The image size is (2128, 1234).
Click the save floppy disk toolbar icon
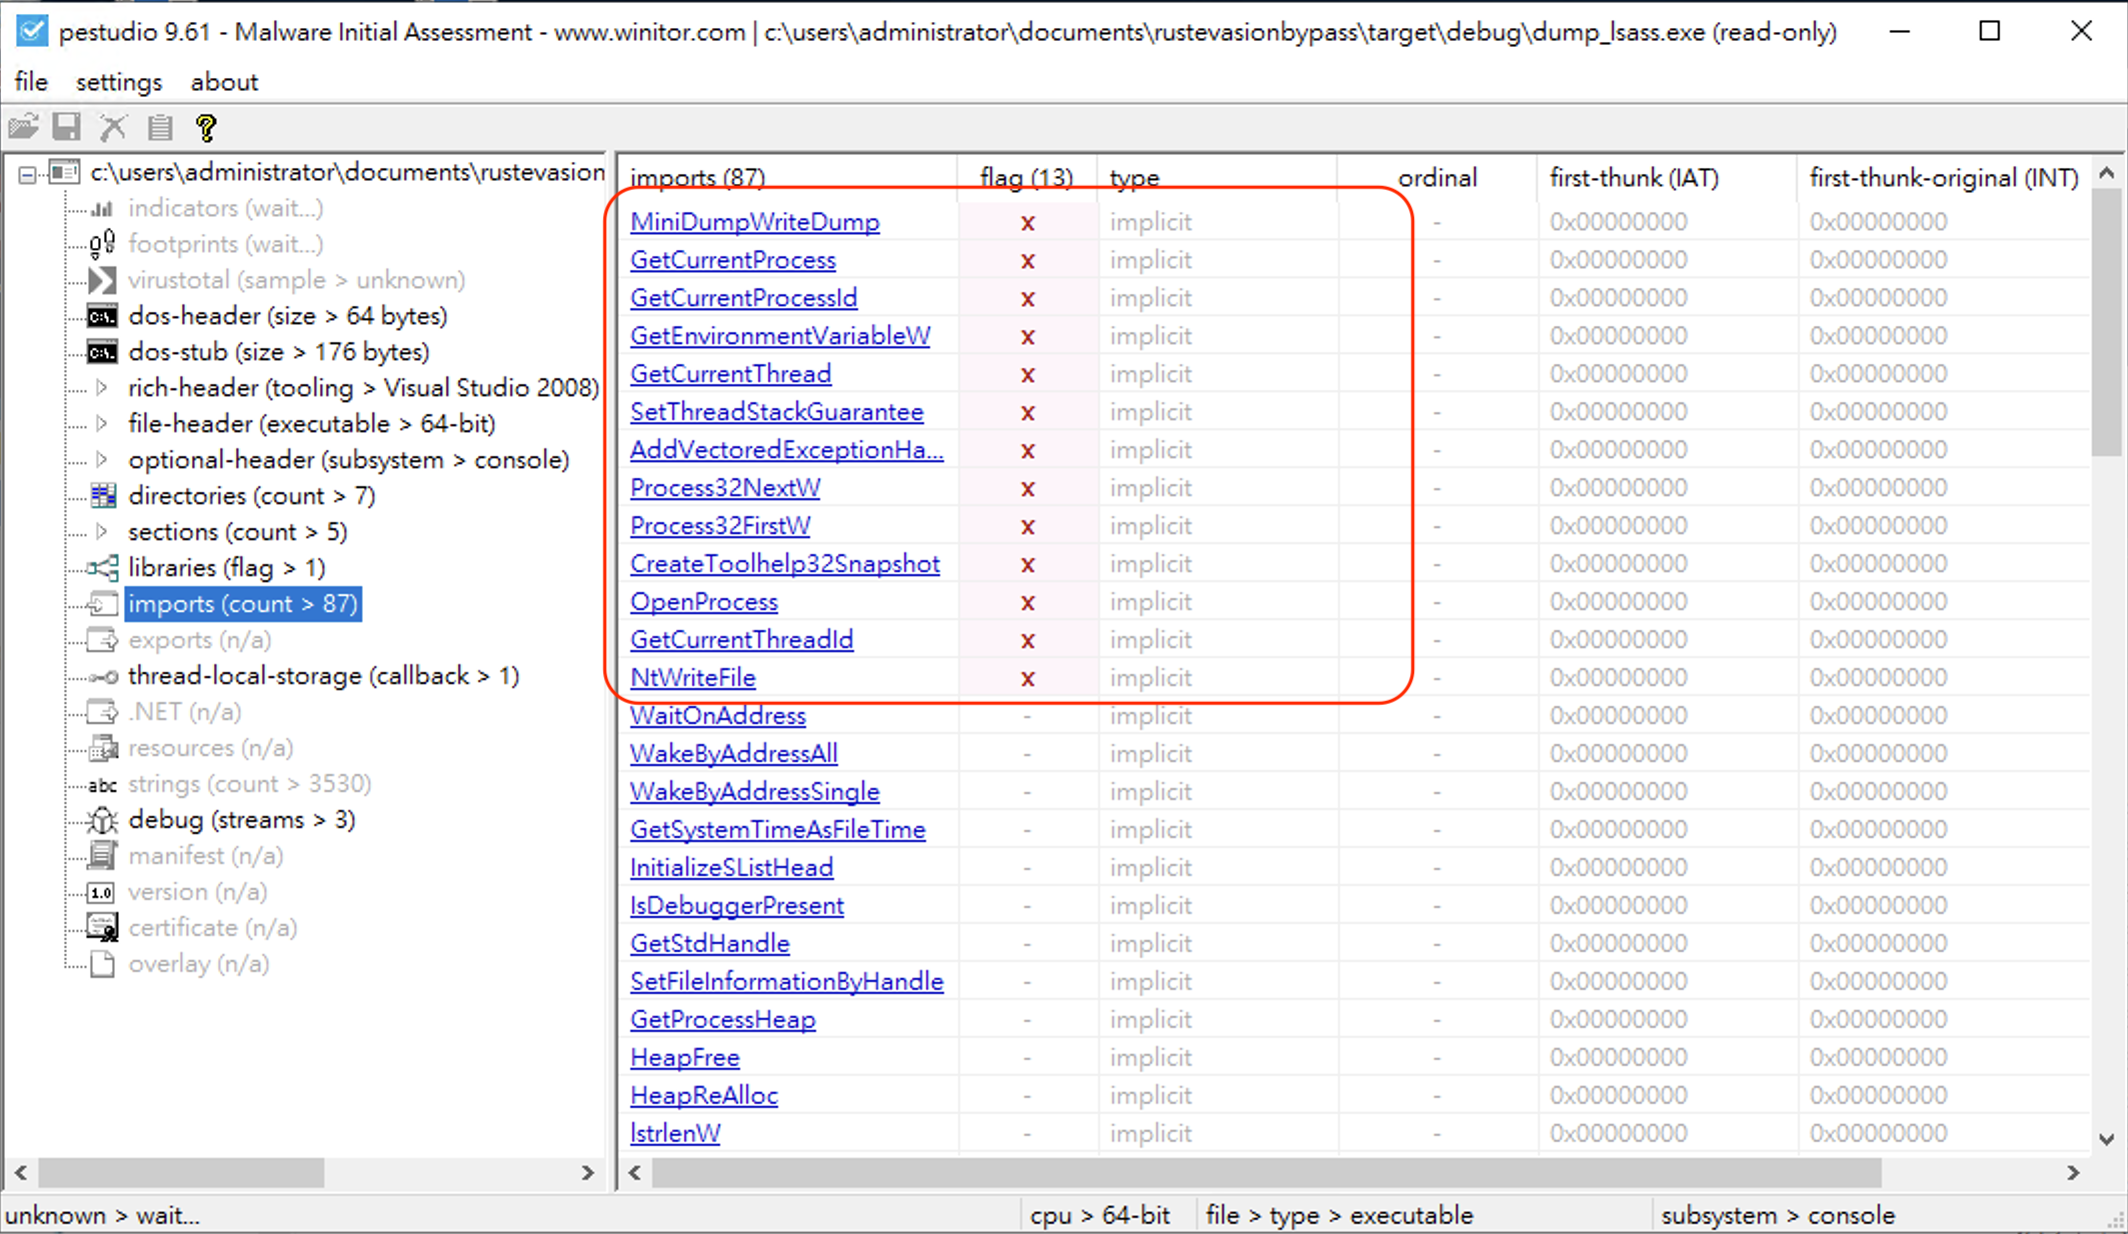tap(67, 127)
